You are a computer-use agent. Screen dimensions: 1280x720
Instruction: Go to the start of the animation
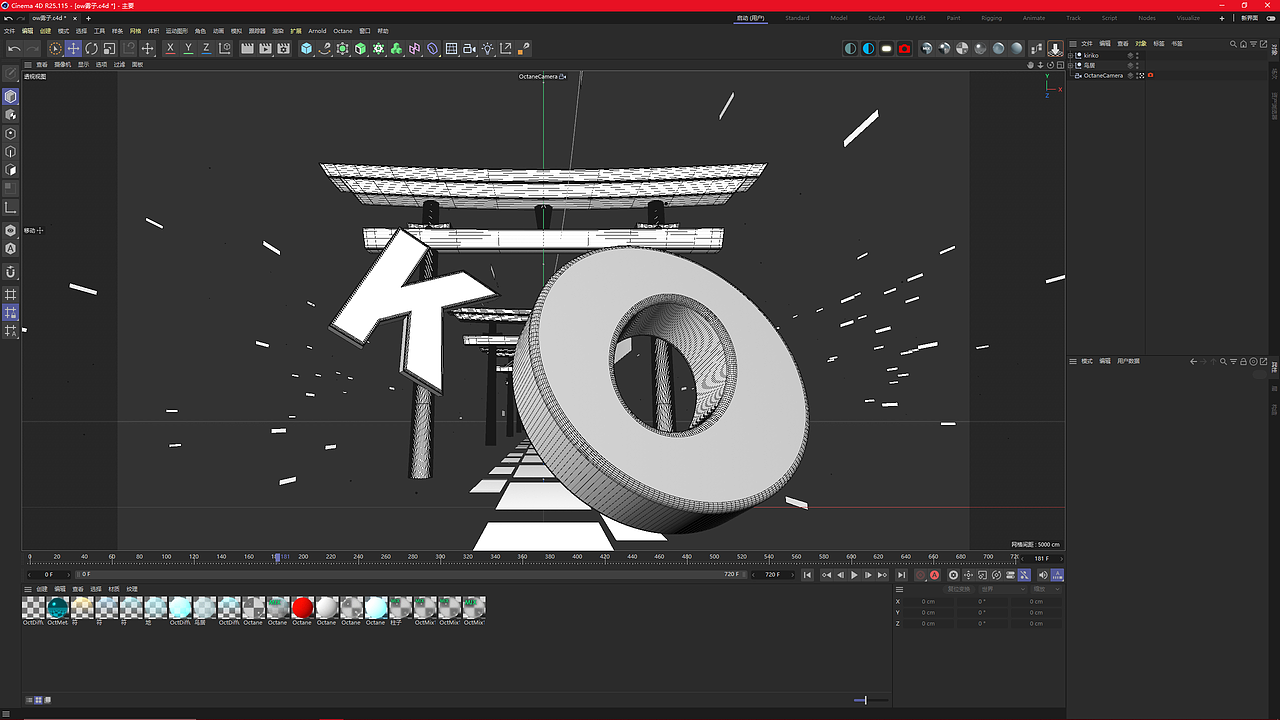click(x=808, y=575)
